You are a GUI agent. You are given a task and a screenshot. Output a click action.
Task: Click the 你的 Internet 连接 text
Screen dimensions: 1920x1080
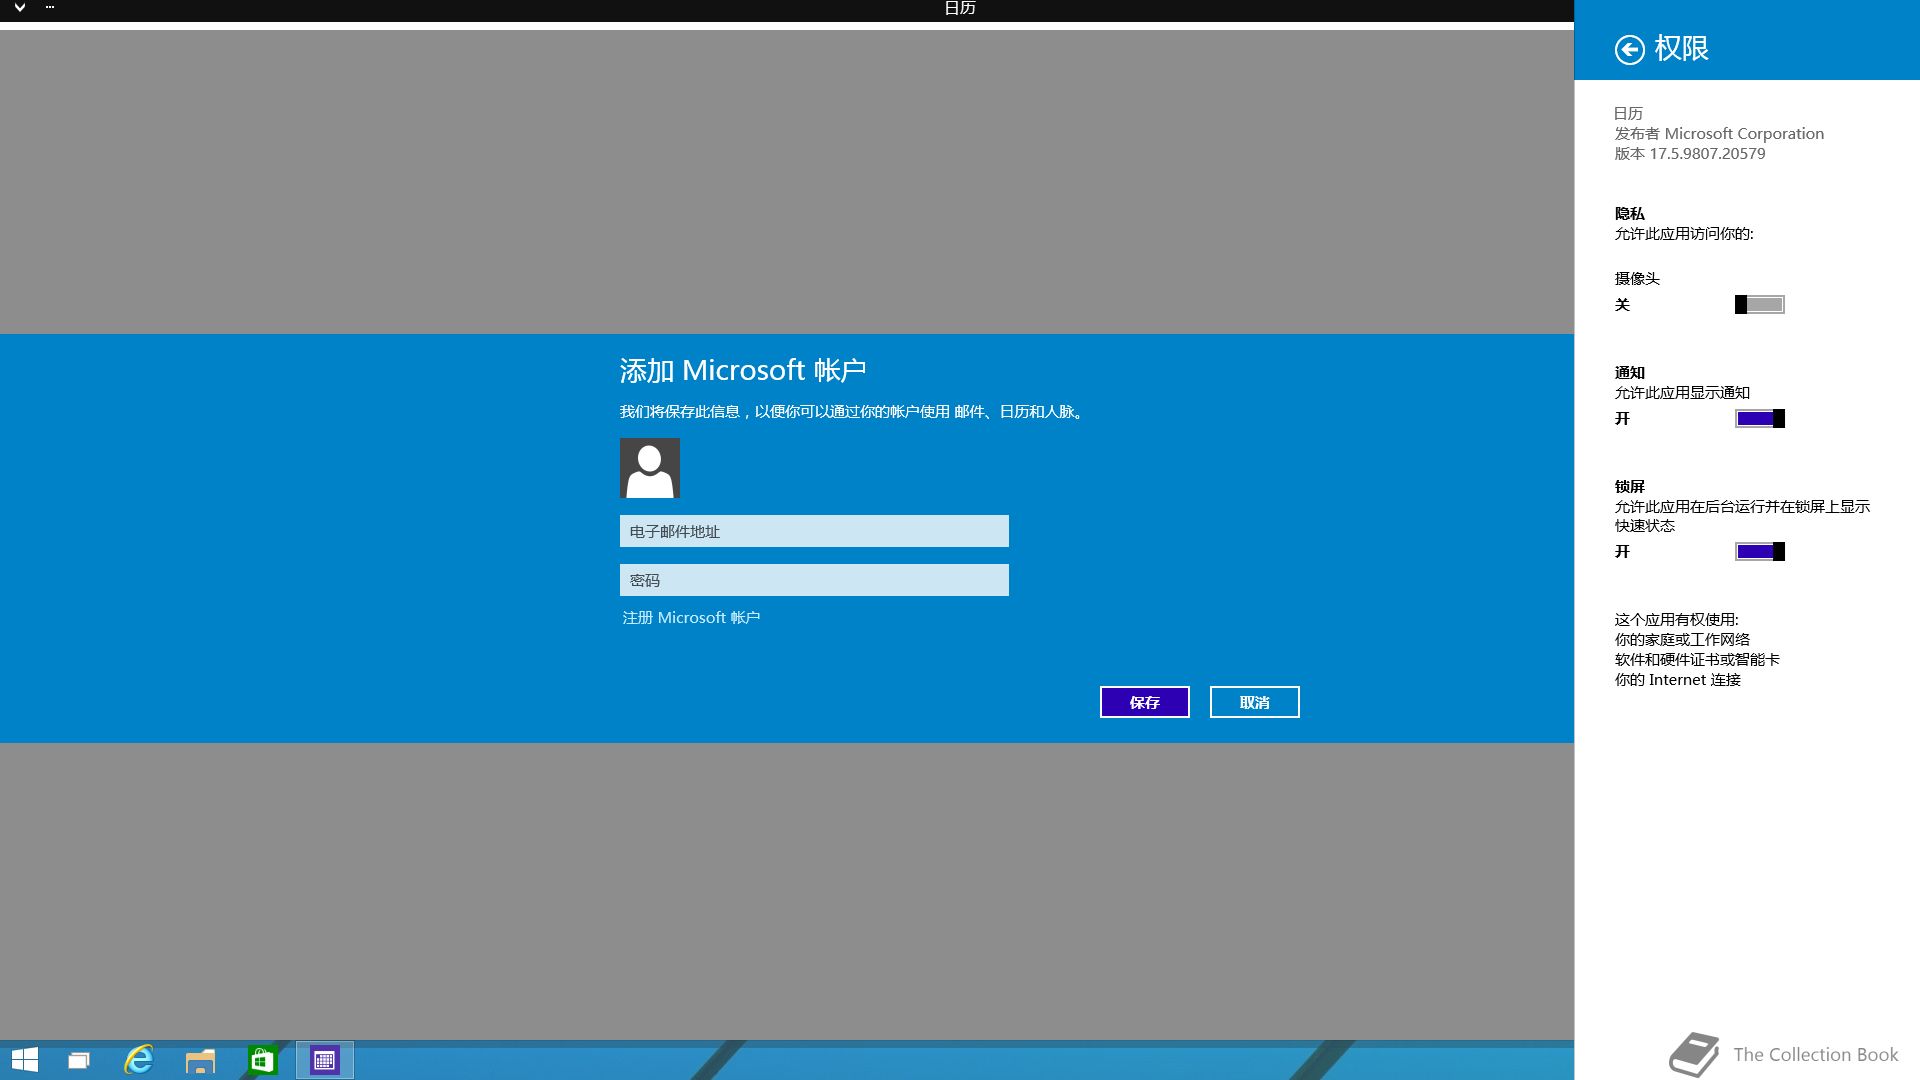[1677, 680]
